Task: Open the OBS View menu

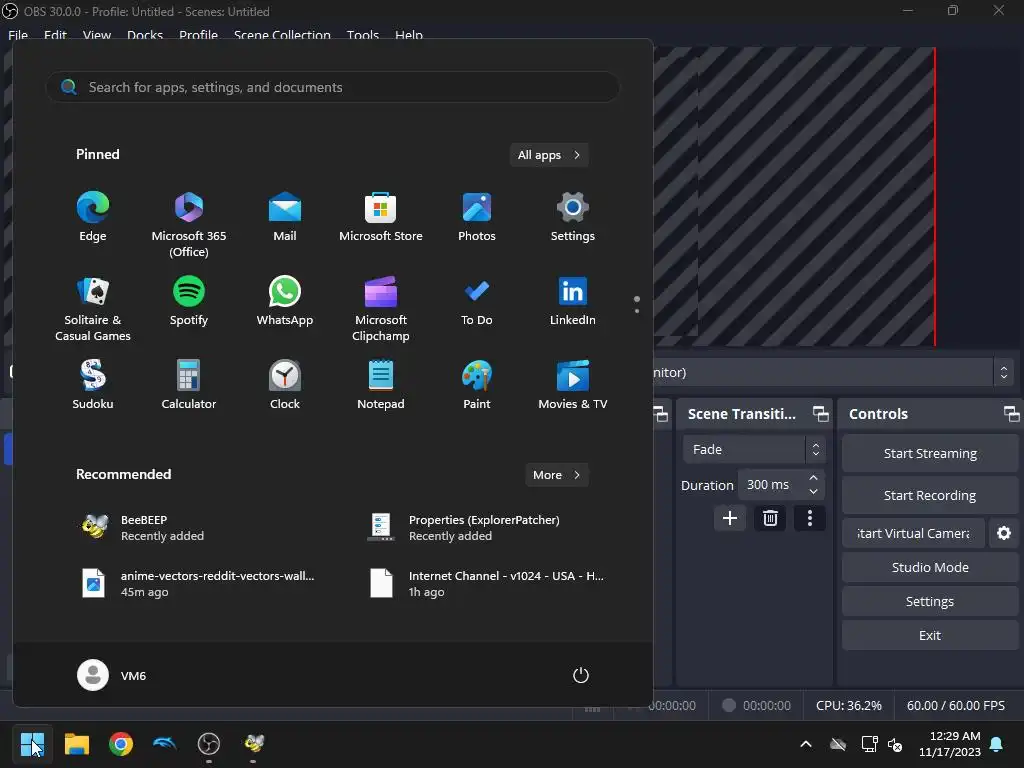Action: coord(97,35)
